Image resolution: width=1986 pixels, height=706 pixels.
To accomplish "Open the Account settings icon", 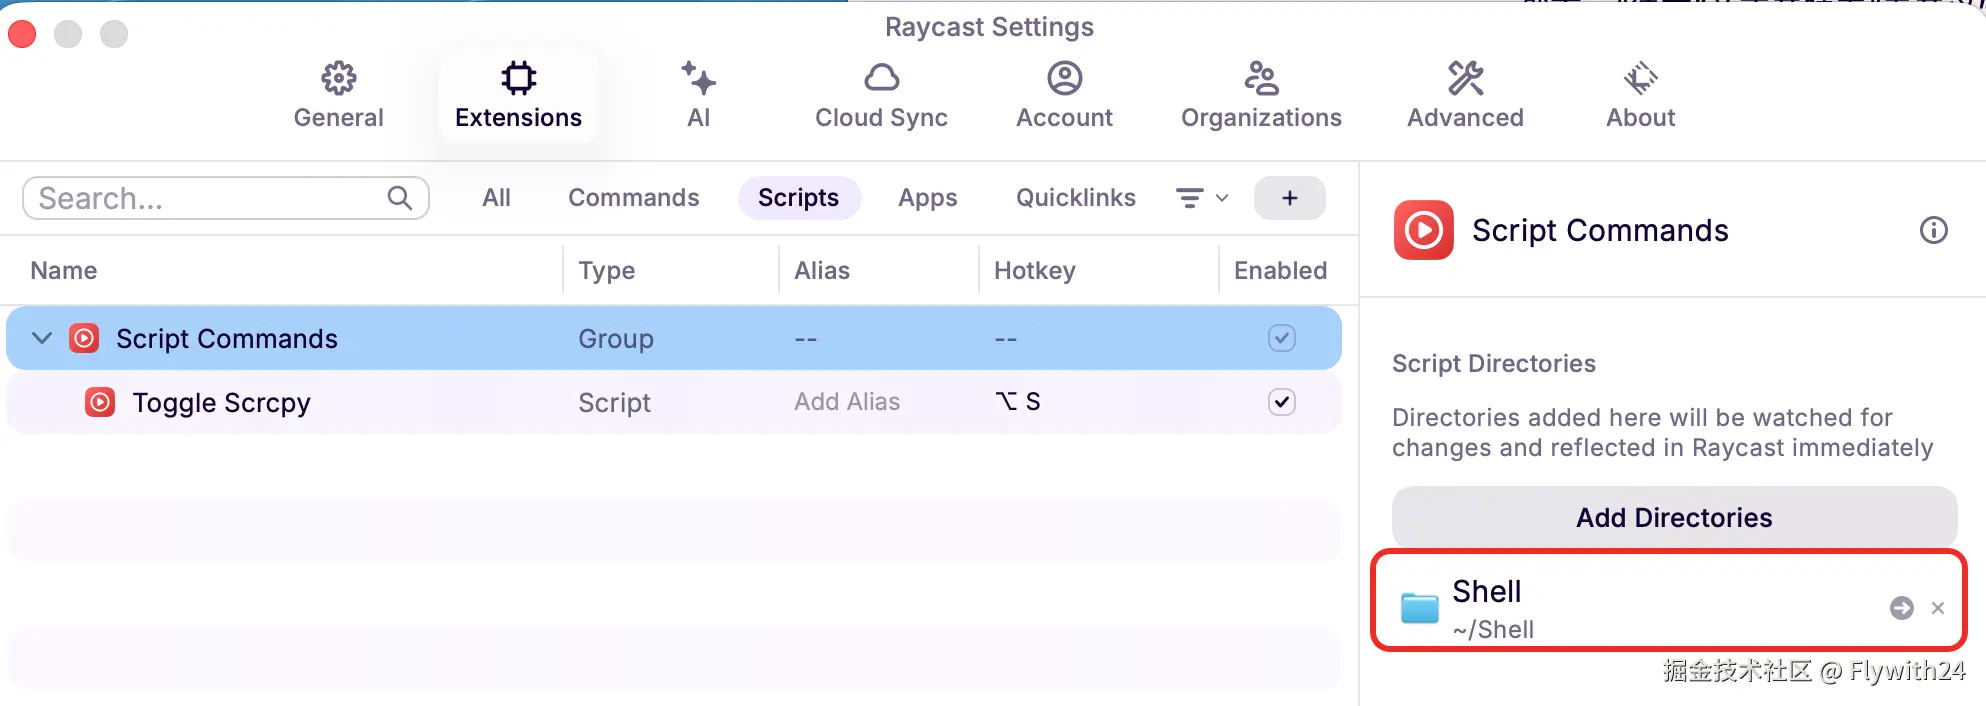I will (1064, 79).
